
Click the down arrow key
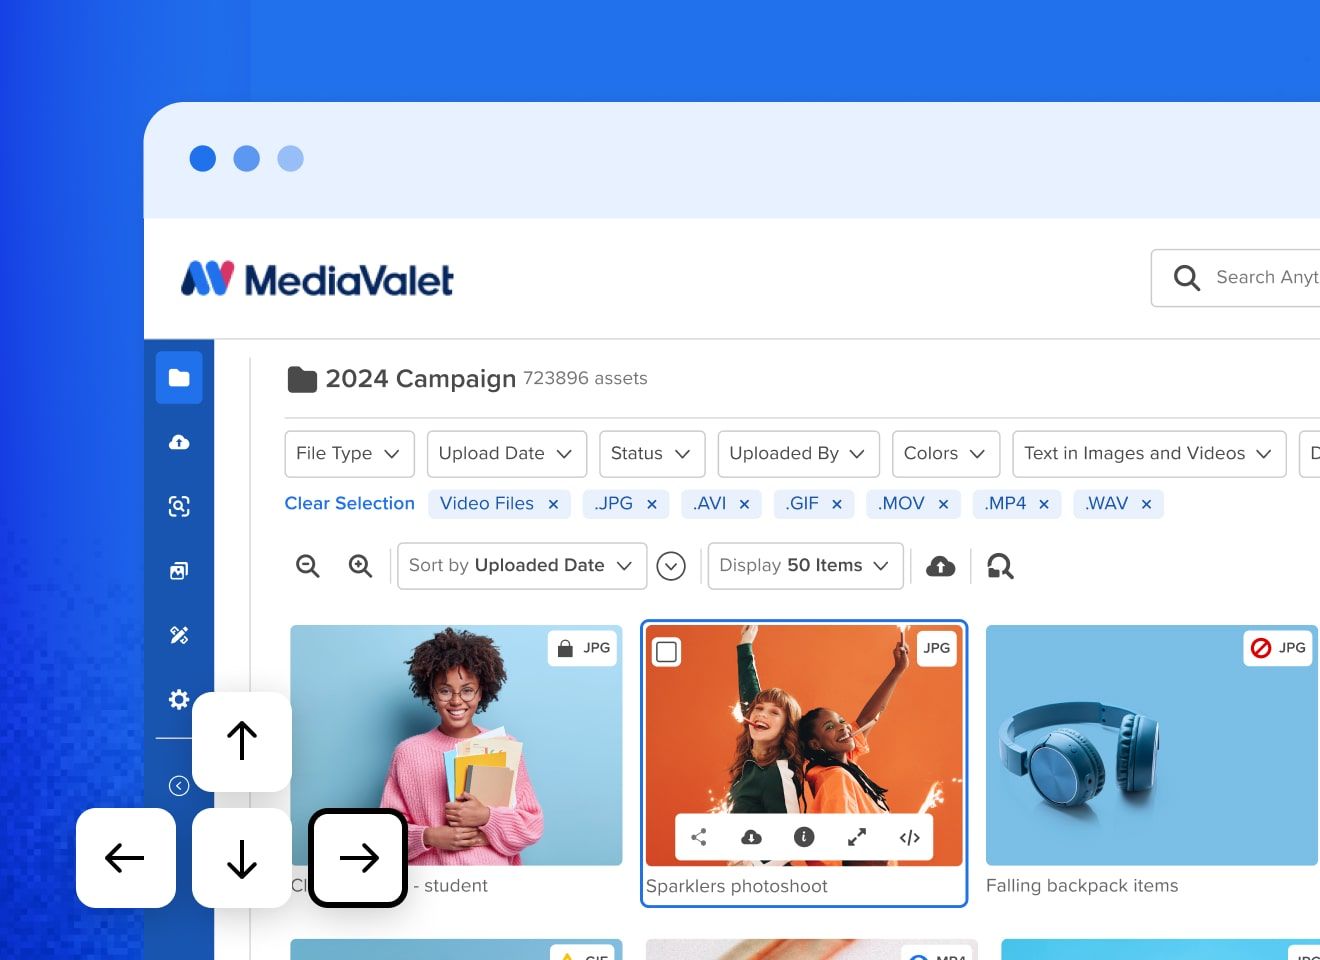pos(242,858)
